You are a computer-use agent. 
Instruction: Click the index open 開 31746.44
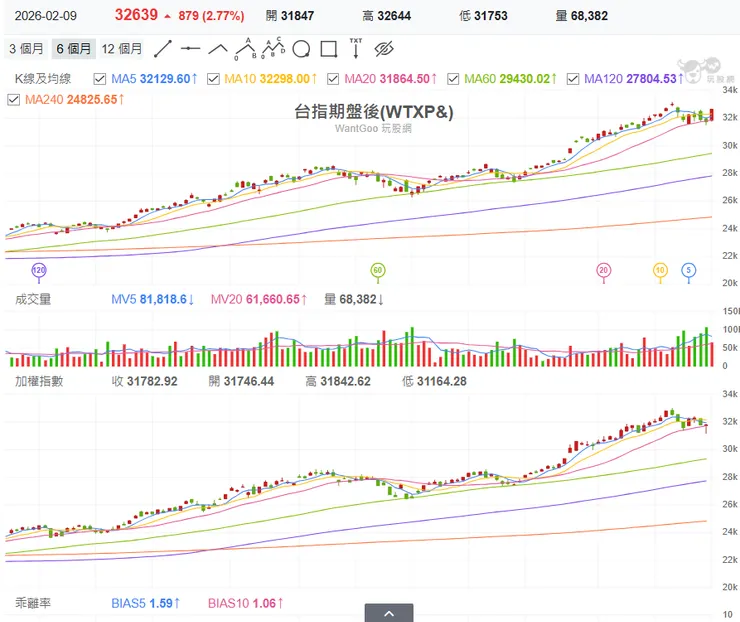[x=241, y=381]
